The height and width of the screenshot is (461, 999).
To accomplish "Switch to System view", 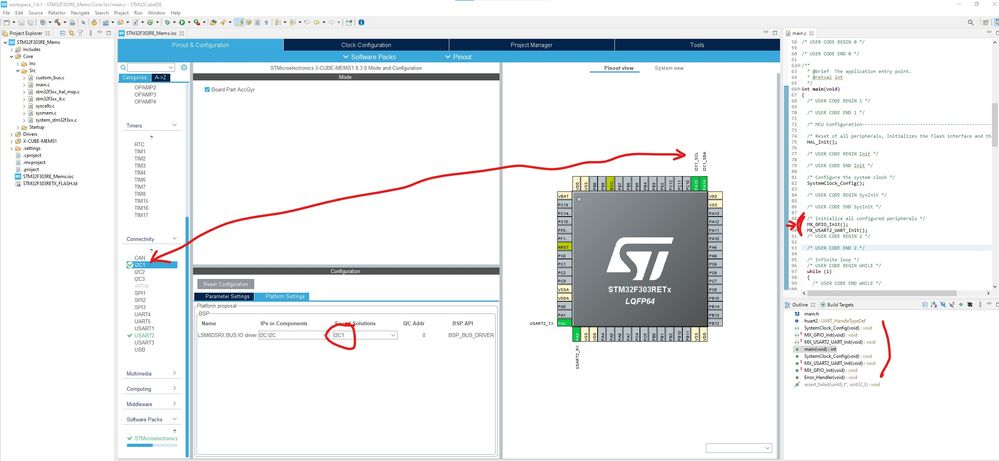I will [x=669, y=68].
